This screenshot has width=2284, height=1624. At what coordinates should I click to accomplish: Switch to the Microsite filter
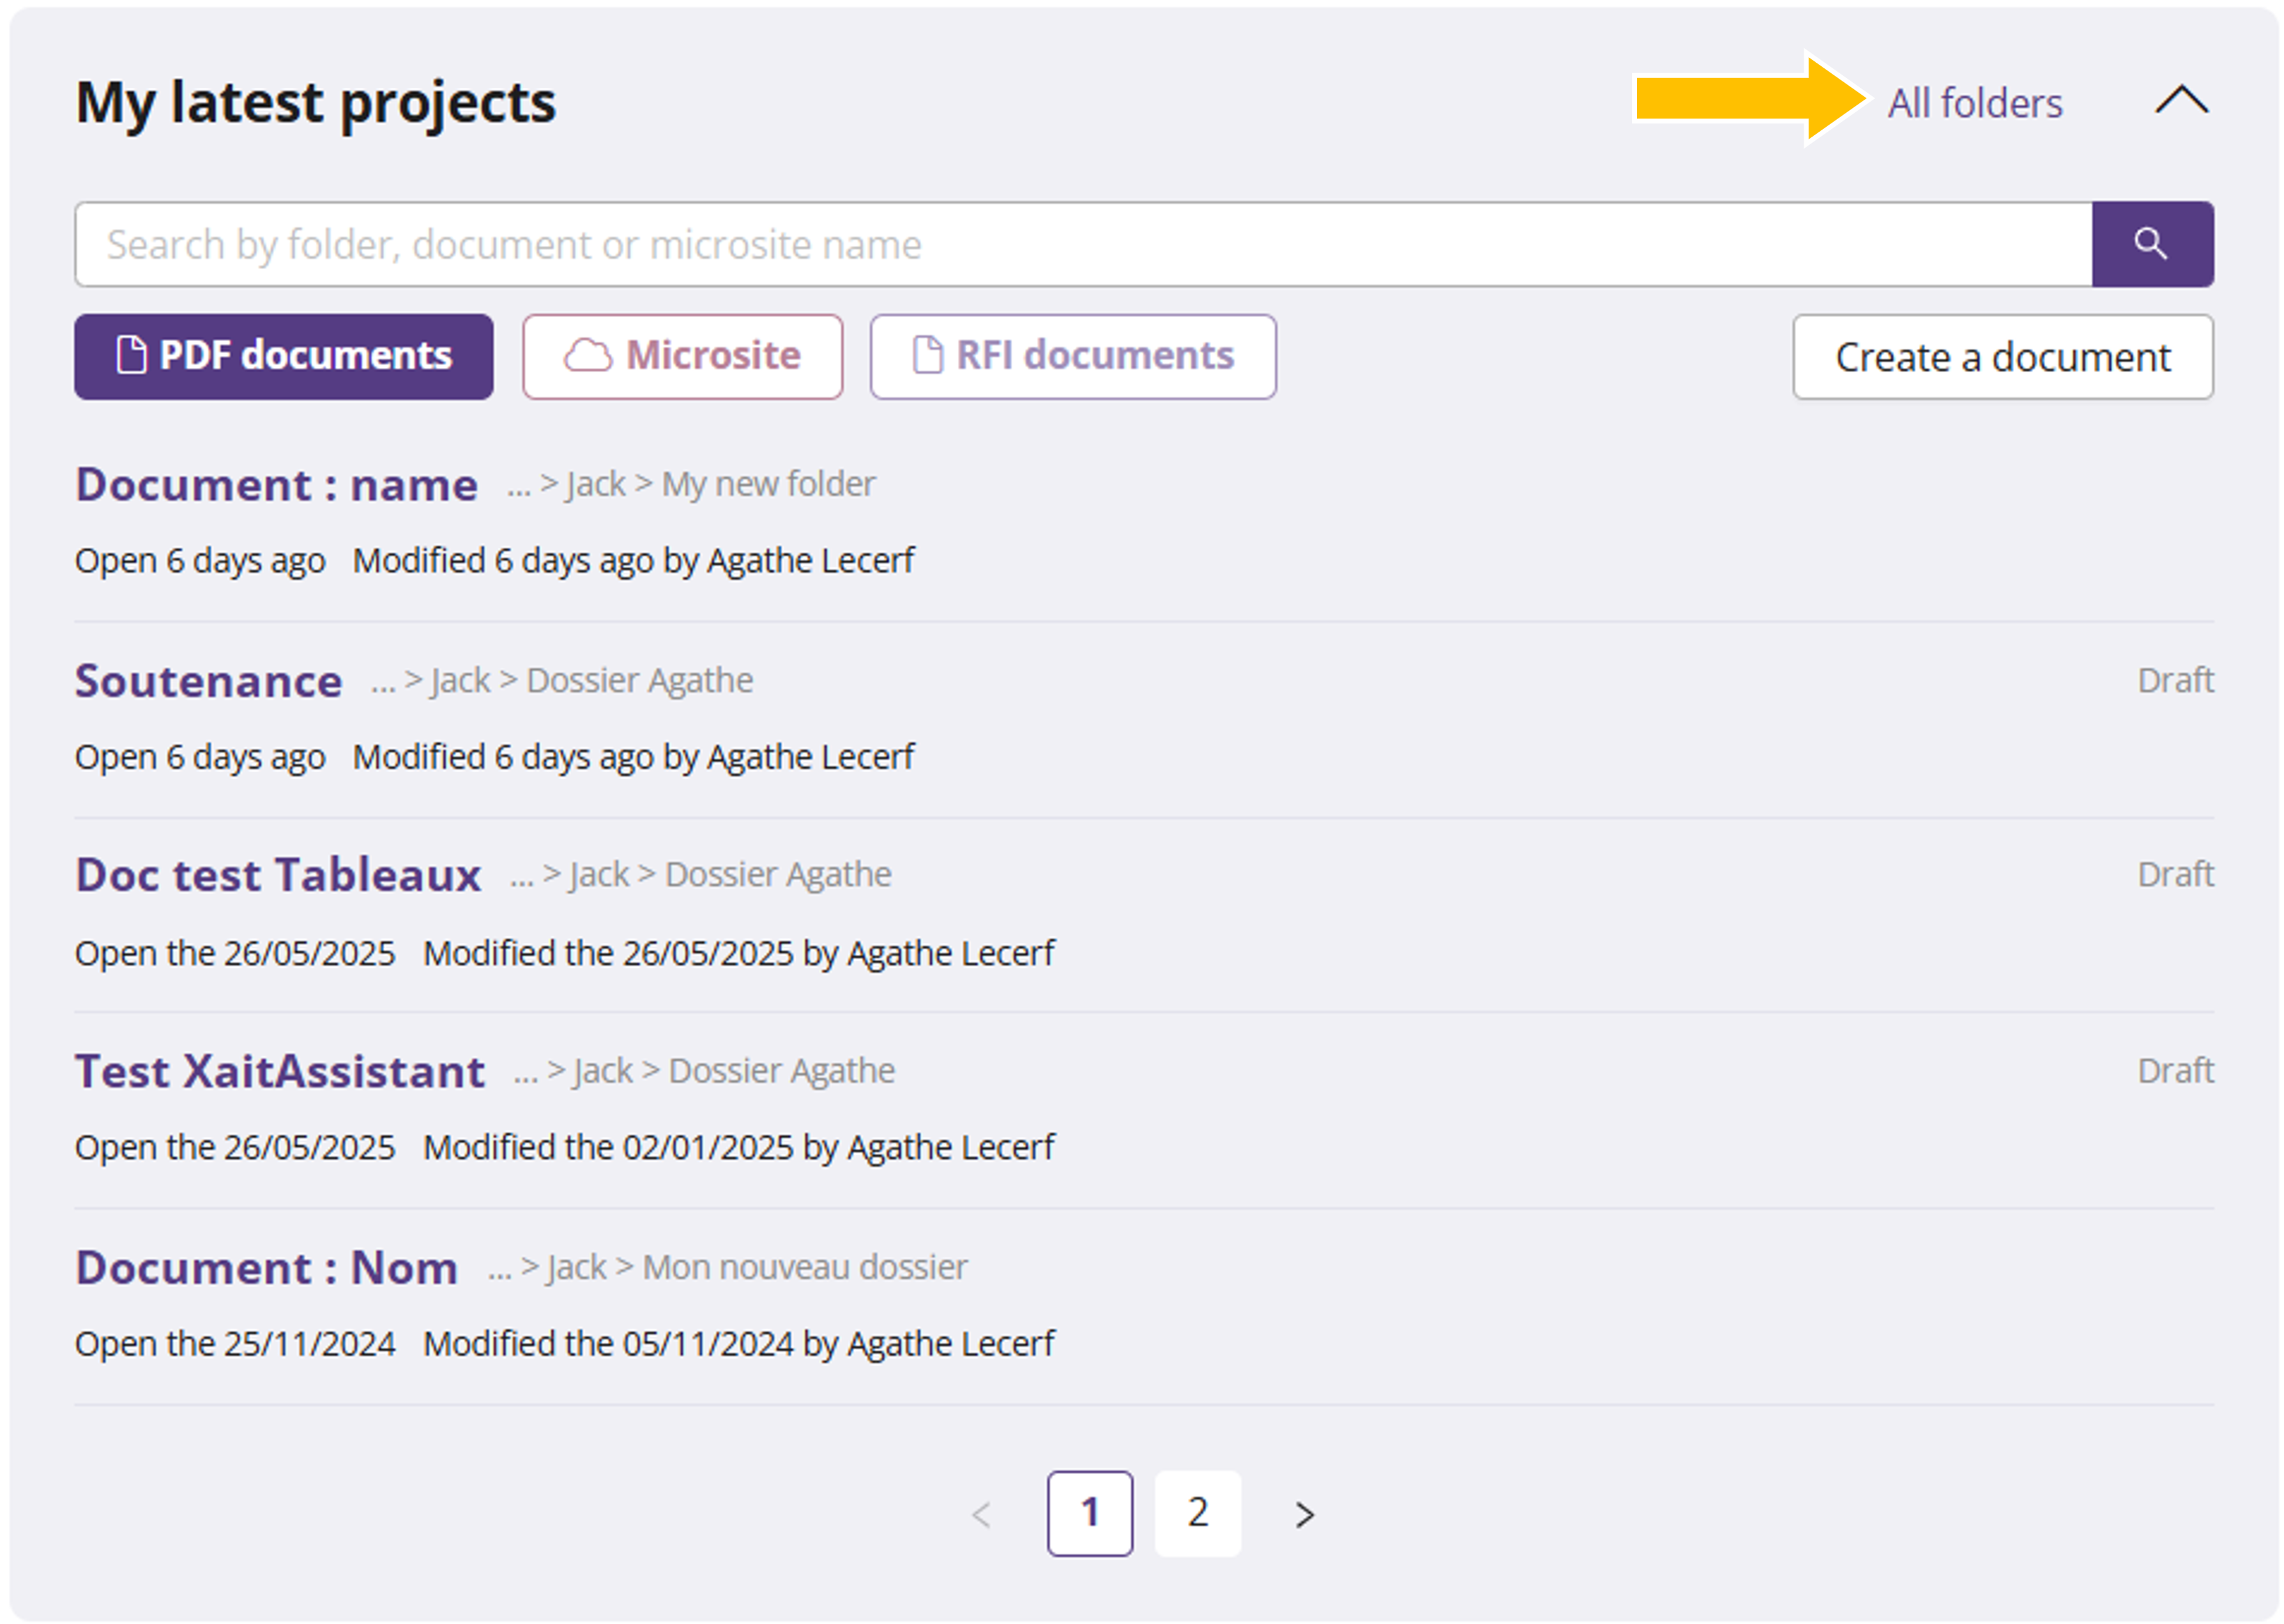click(682, 356)
